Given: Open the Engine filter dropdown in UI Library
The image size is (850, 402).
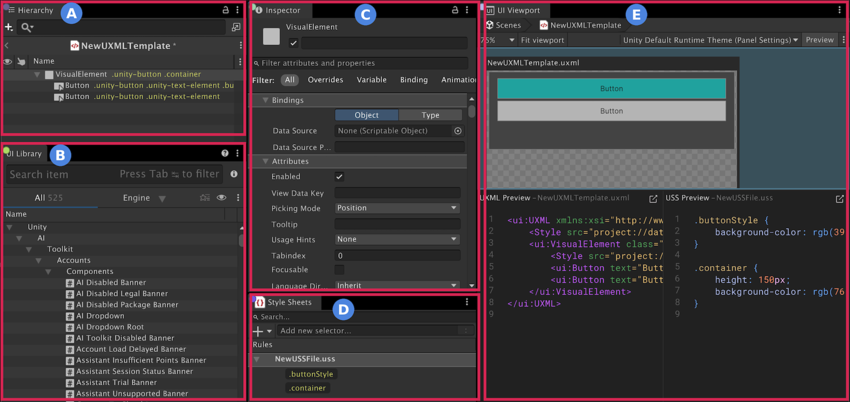Looking at the screenshot, I should pyautogui.click(x=144, y=198).
